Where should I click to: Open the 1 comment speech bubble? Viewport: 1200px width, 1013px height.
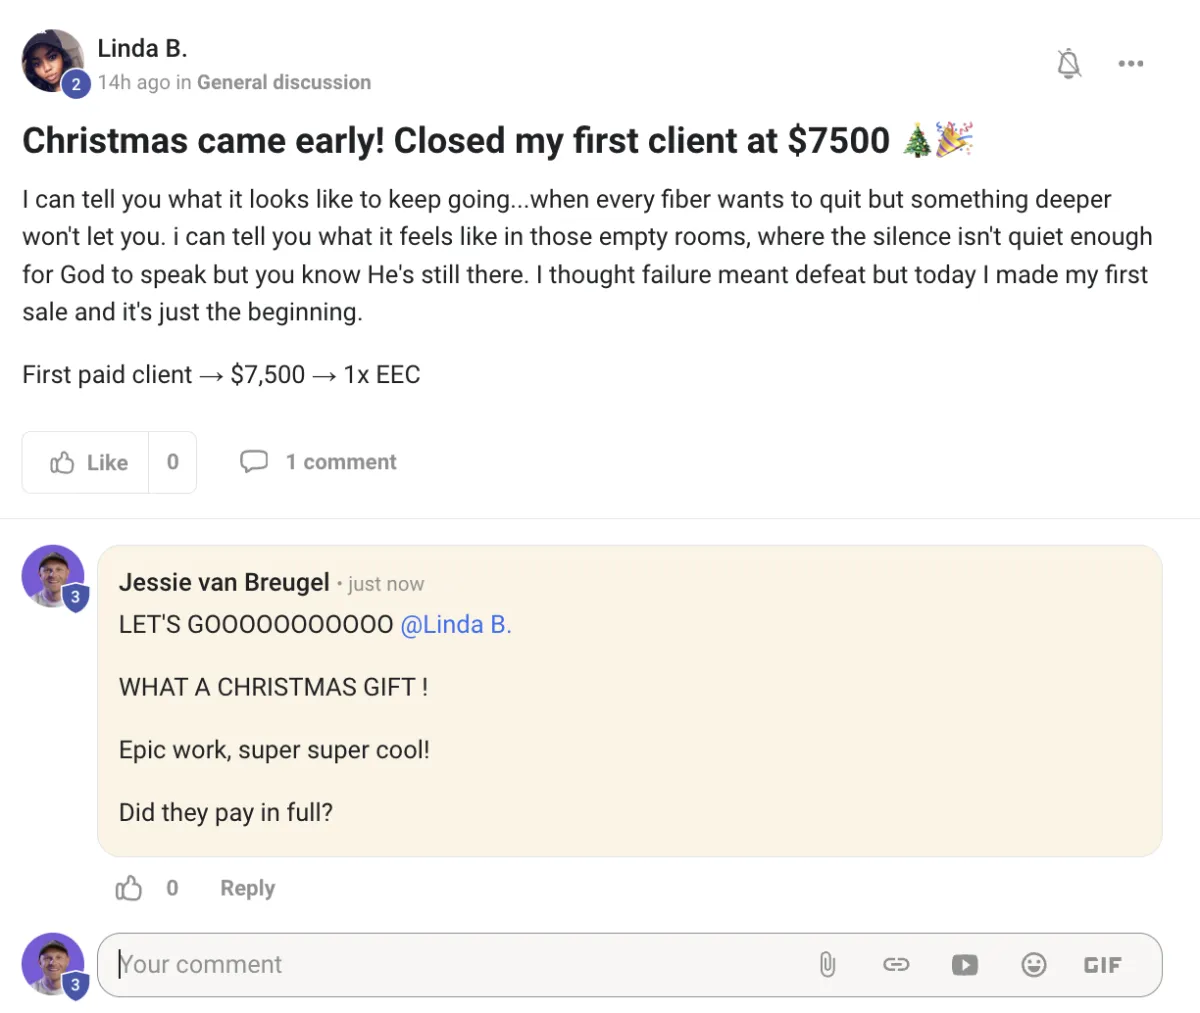pos(318,462)
